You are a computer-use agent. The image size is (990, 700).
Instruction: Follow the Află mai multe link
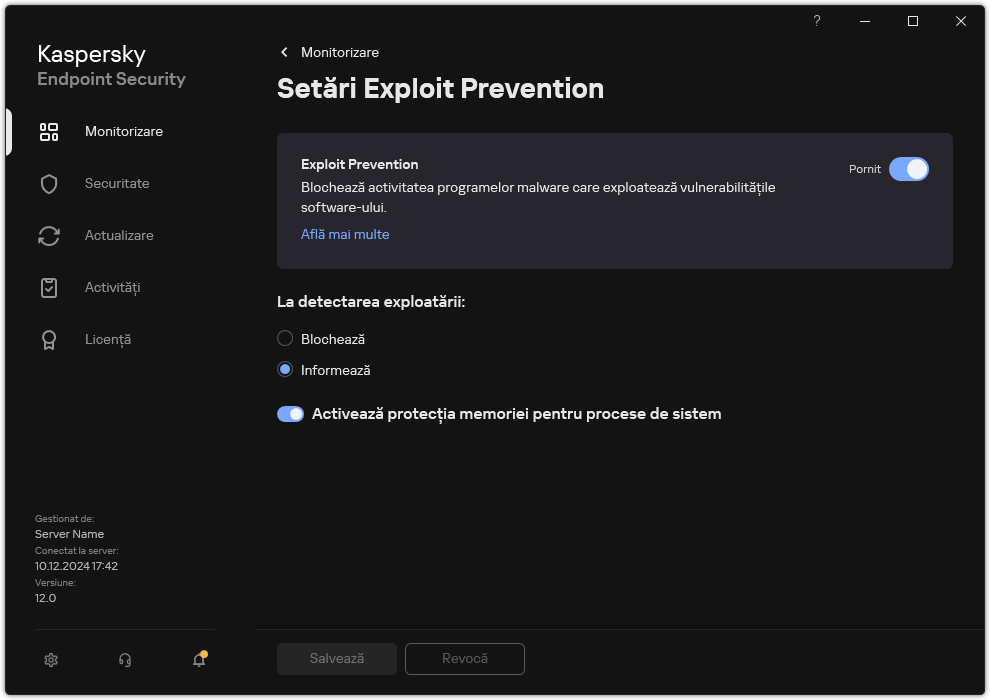coord(345,234)
